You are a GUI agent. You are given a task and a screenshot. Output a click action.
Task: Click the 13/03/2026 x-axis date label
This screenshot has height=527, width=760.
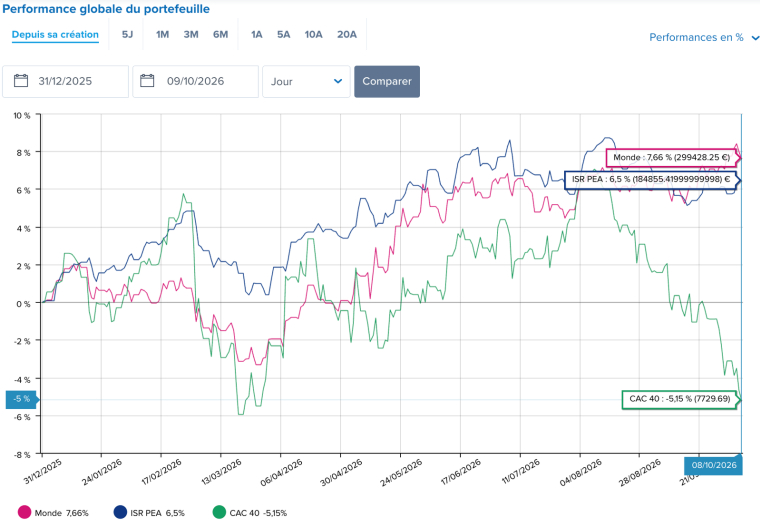pos(222,472)
